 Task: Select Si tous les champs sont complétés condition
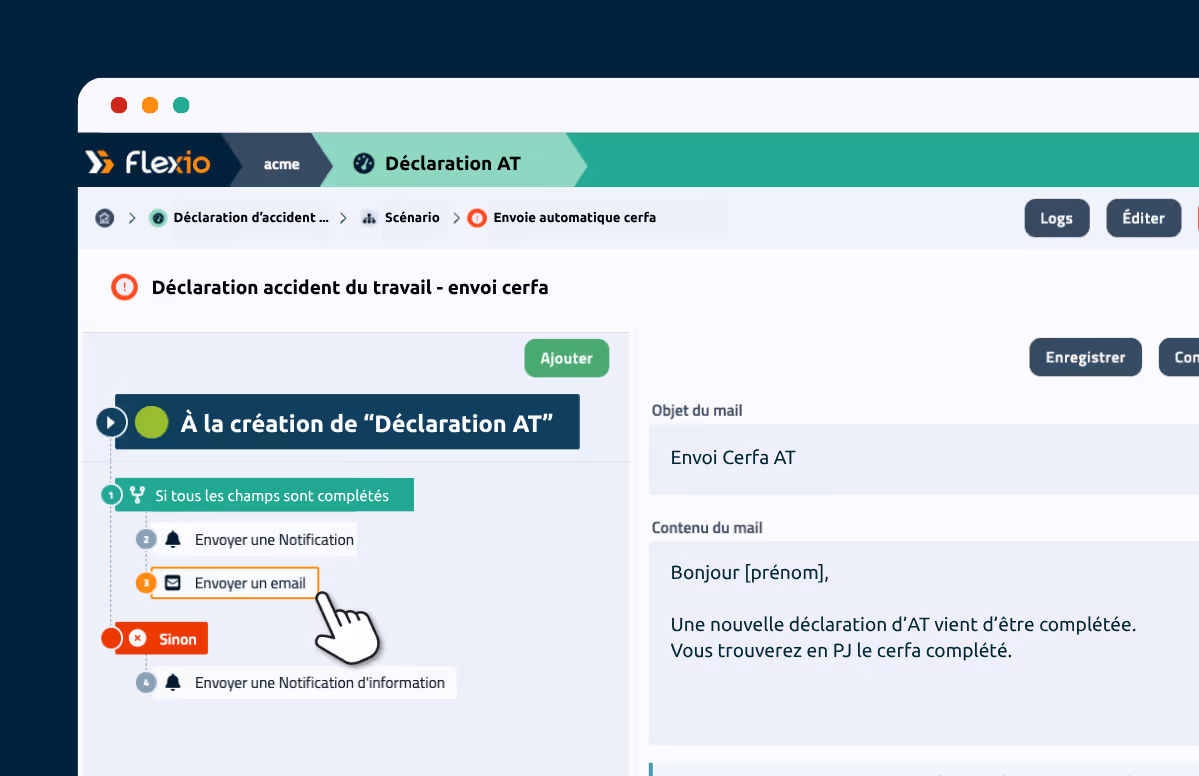point(265,495)
